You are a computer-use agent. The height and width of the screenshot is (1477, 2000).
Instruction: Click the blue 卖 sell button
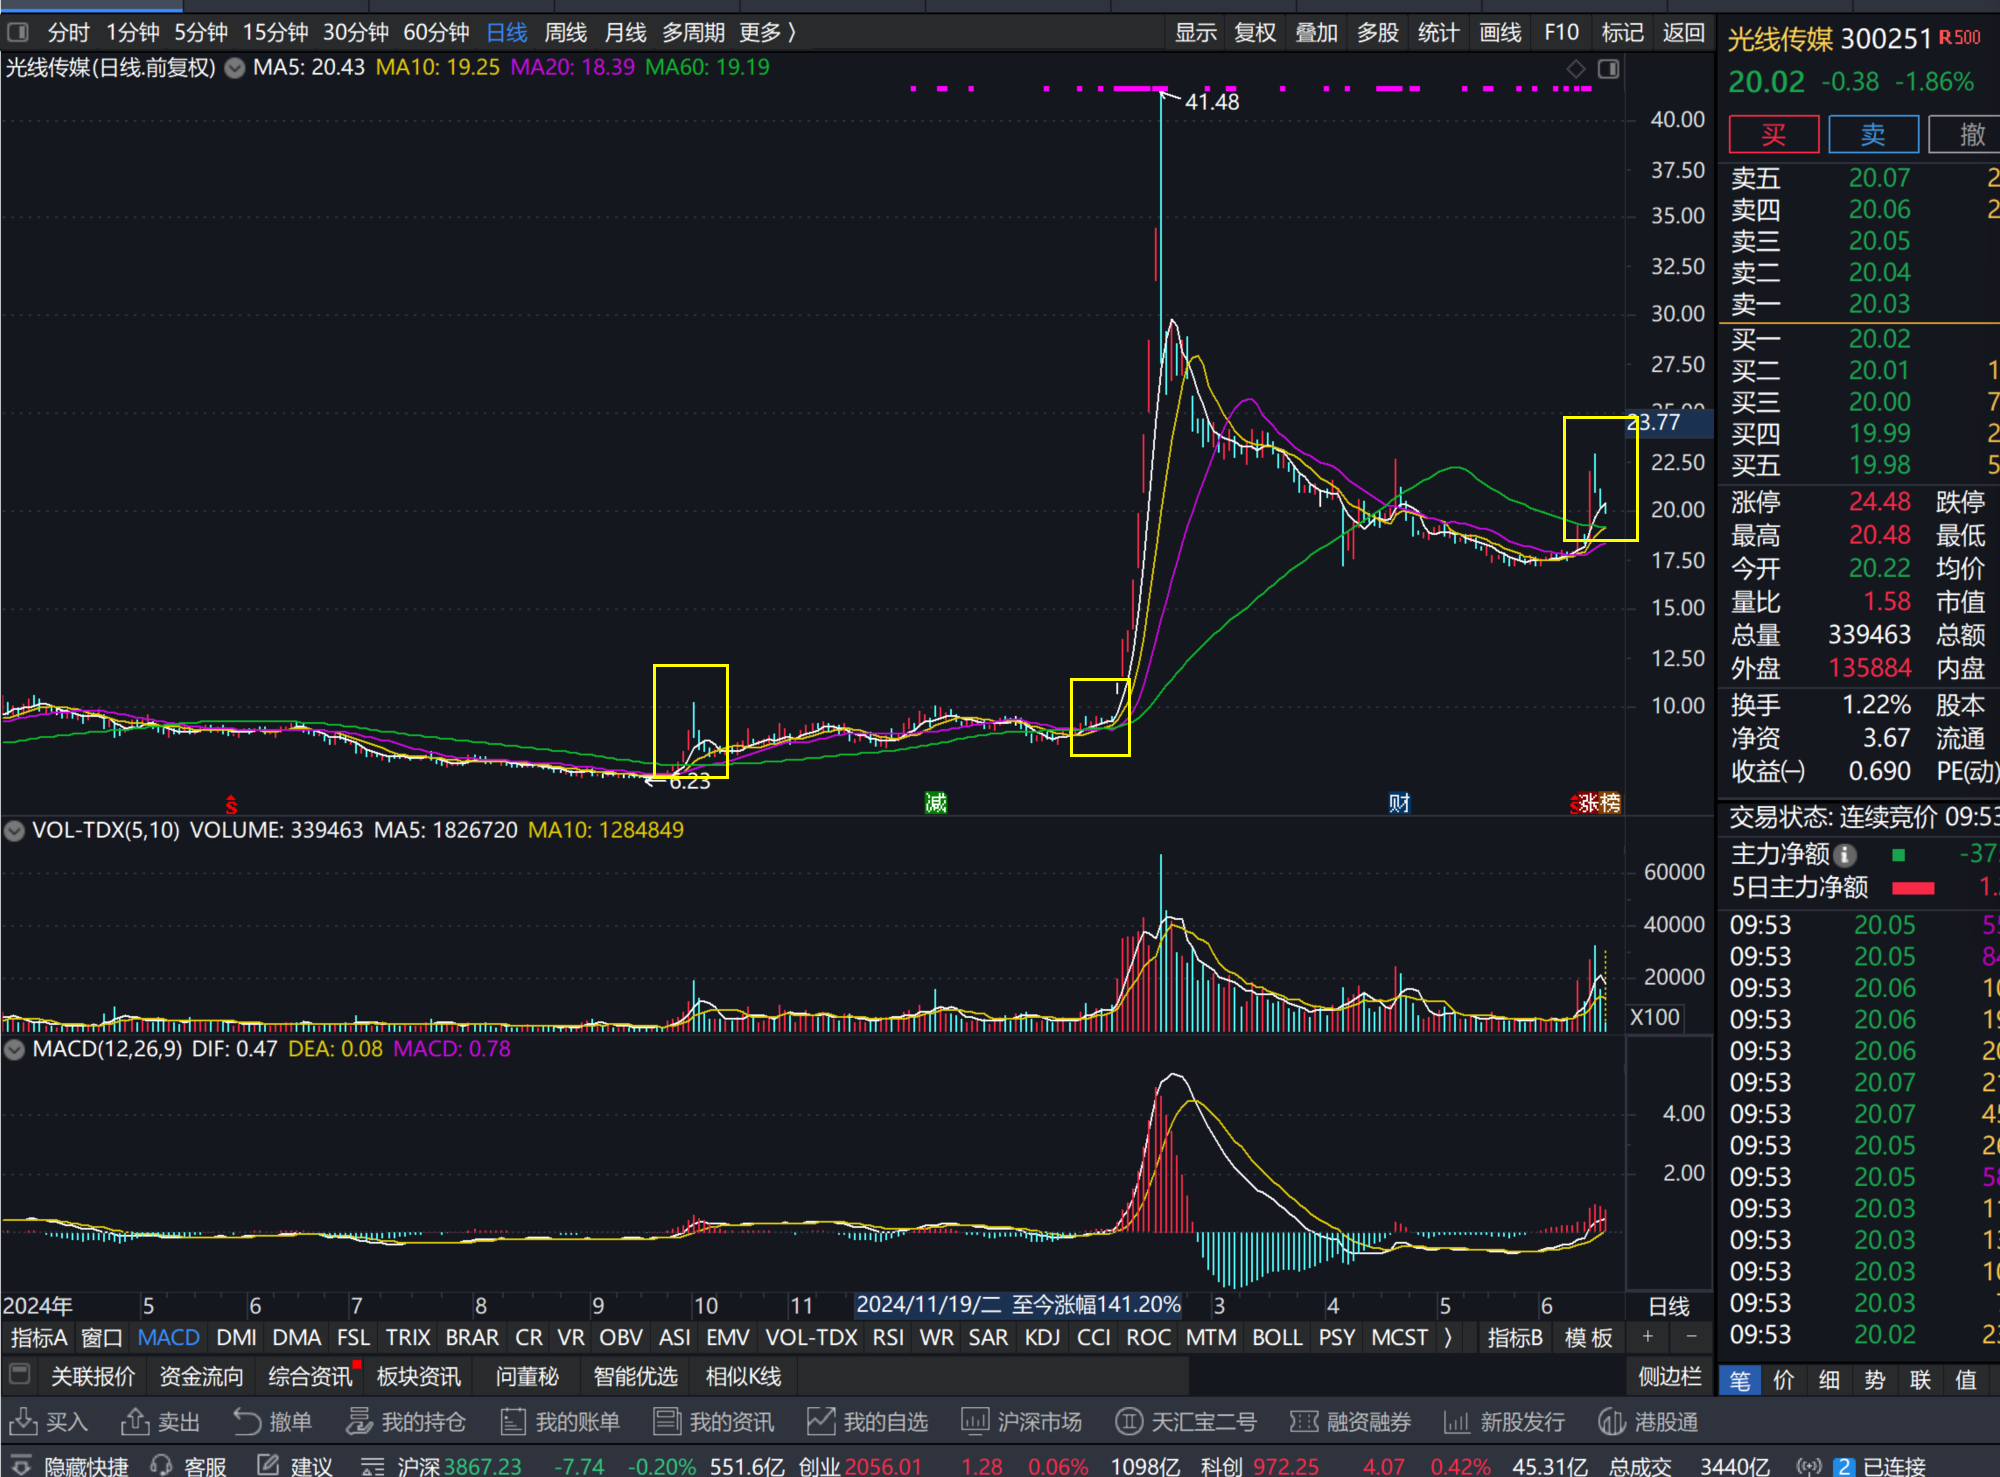[x=1872, y=135]
